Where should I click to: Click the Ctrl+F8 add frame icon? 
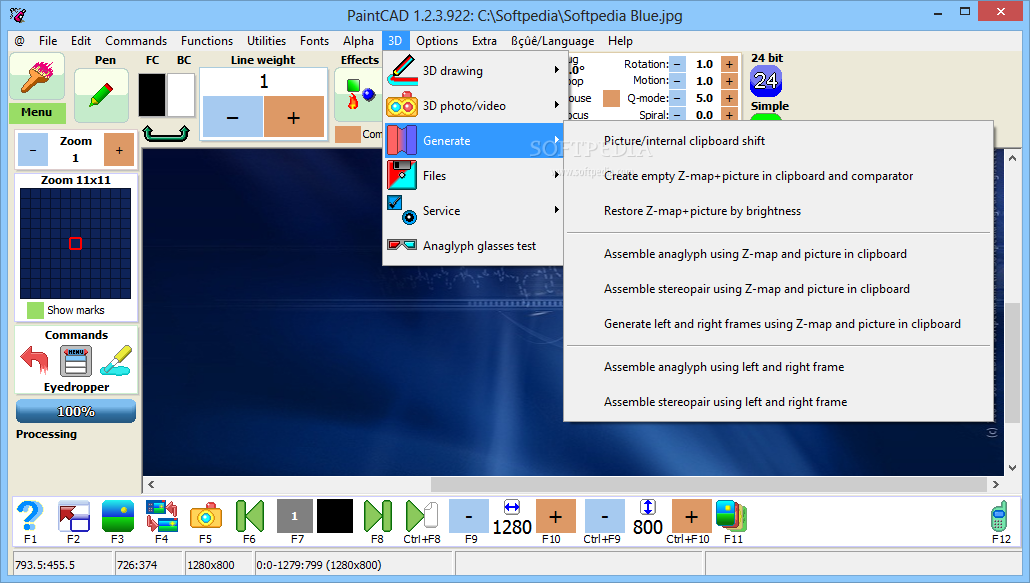(x=422, y=516)
